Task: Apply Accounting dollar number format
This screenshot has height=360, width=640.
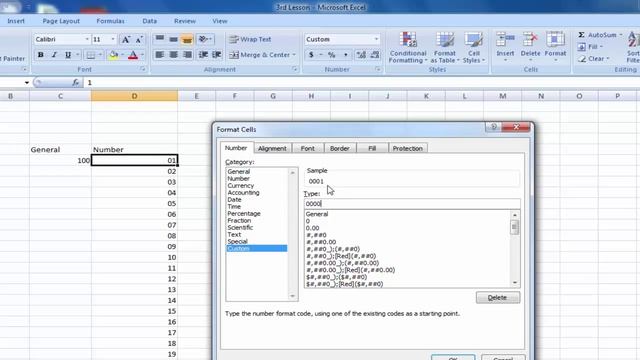Action: pyautogui.click(x=311, y=55)
